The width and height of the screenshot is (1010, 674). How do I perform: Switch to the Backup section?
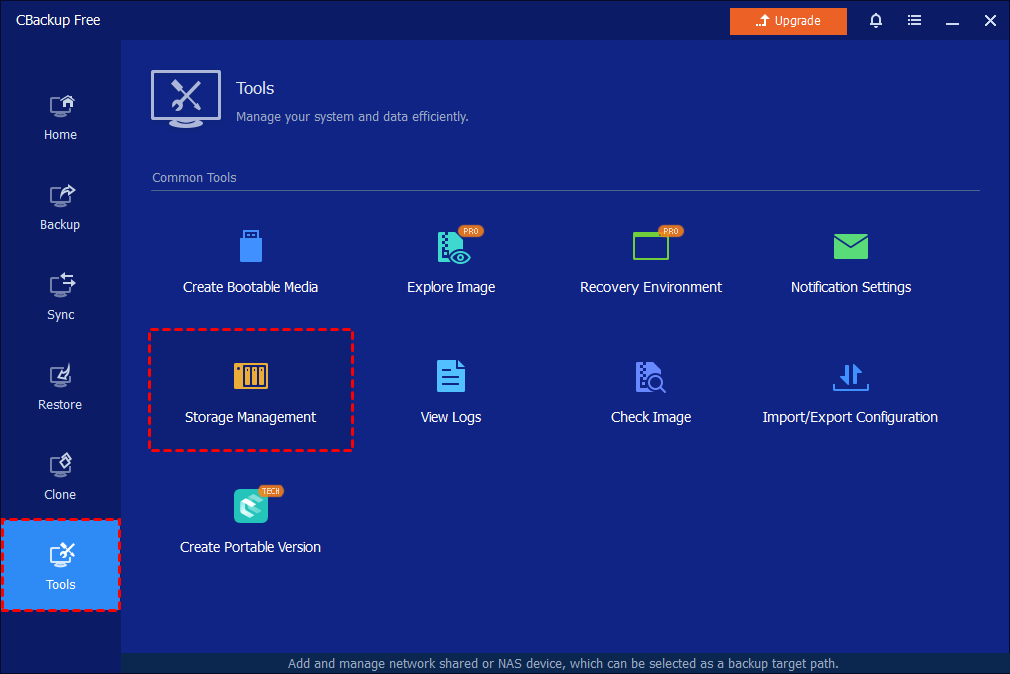[60, 207]
